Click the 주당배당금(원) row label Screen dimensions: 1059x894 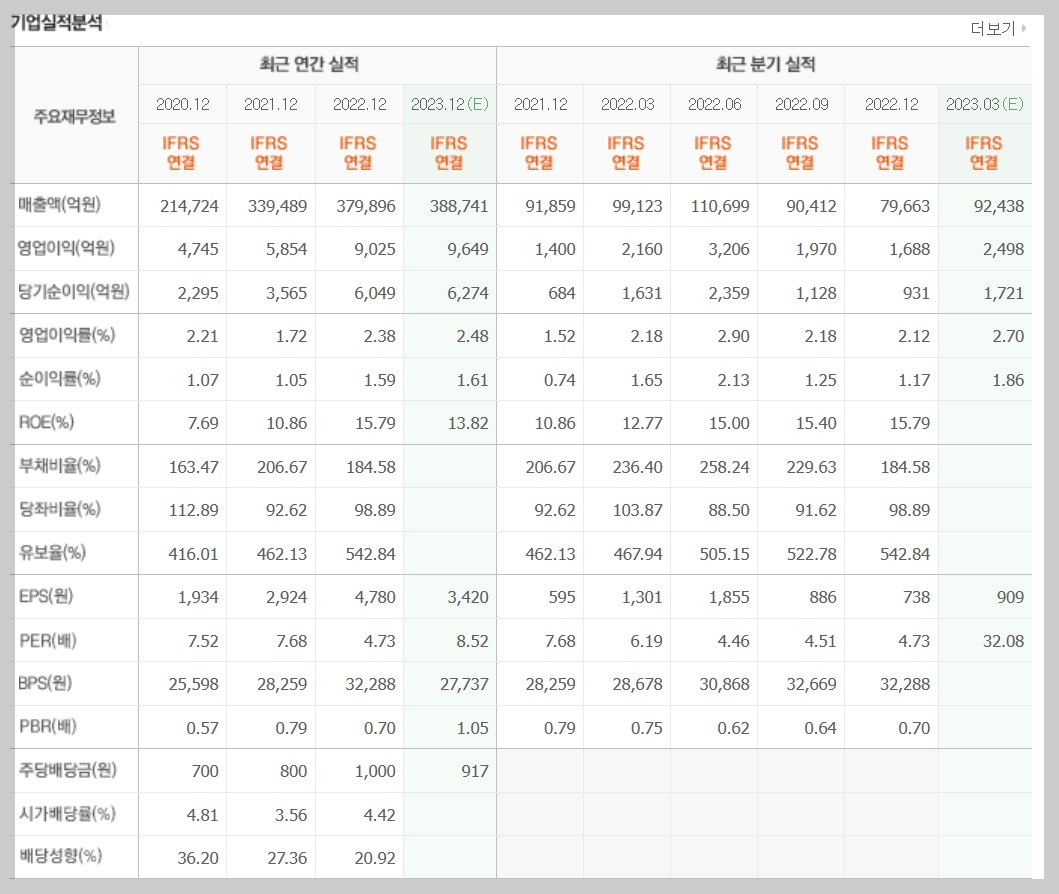pyautogui.click(x=68, y=770)
